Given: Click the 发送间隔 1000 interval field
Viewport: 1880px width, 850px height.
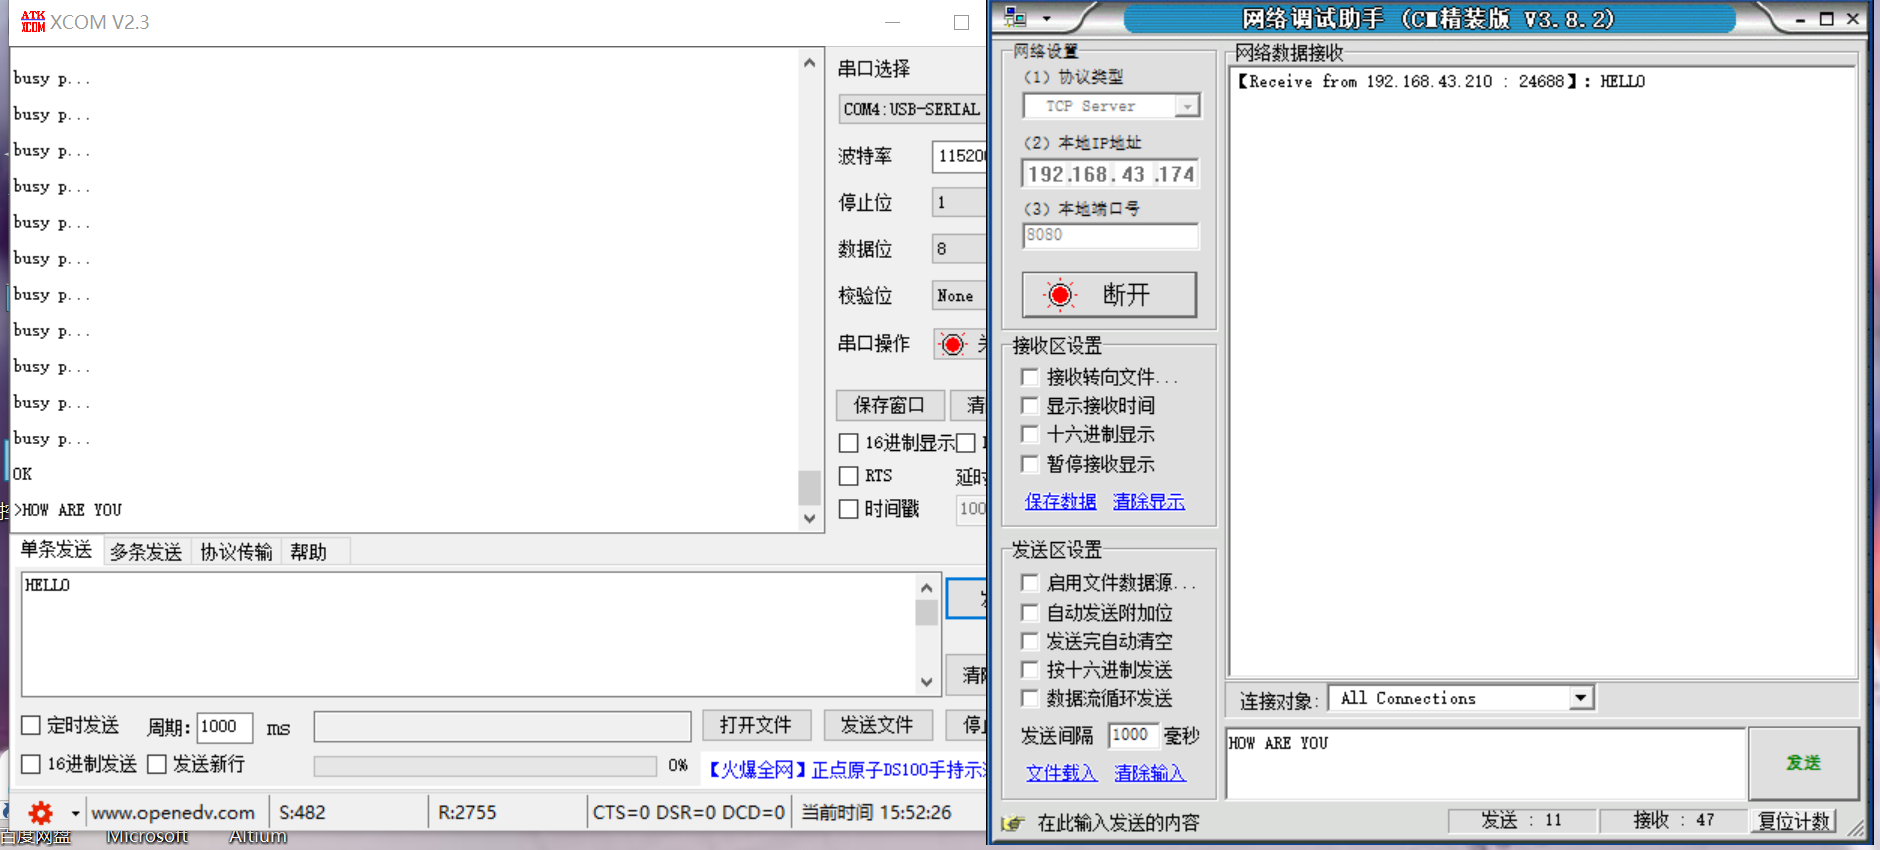Looking at the screenshot, I should pos(1133,735).
